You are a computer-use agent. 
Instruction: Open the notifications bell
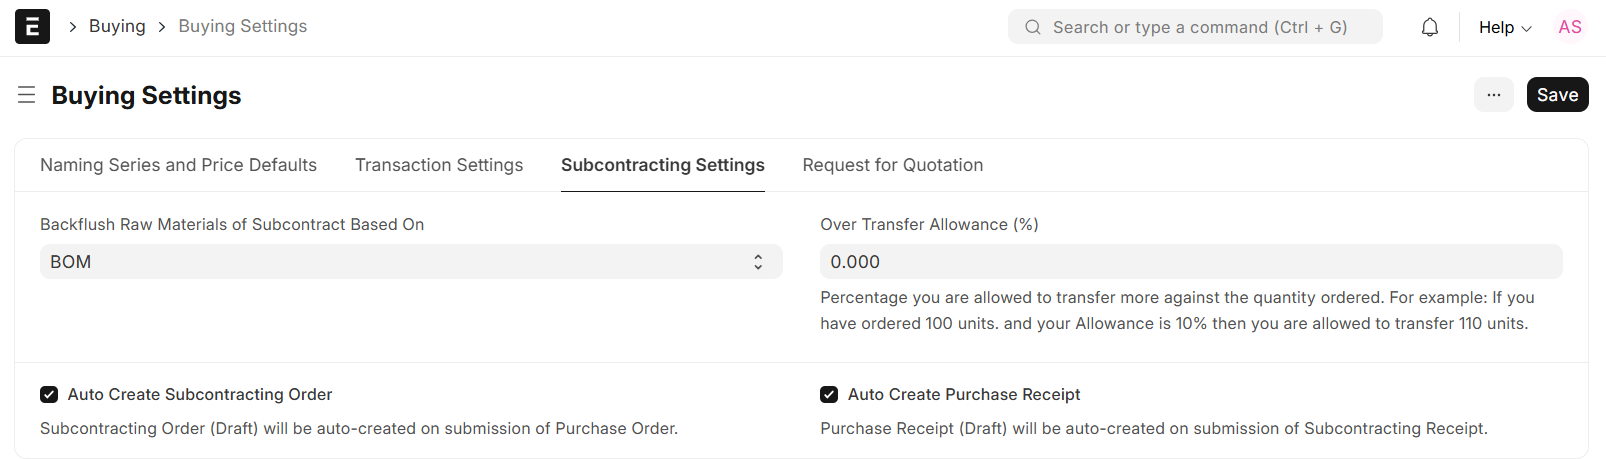pos(1430,27)
